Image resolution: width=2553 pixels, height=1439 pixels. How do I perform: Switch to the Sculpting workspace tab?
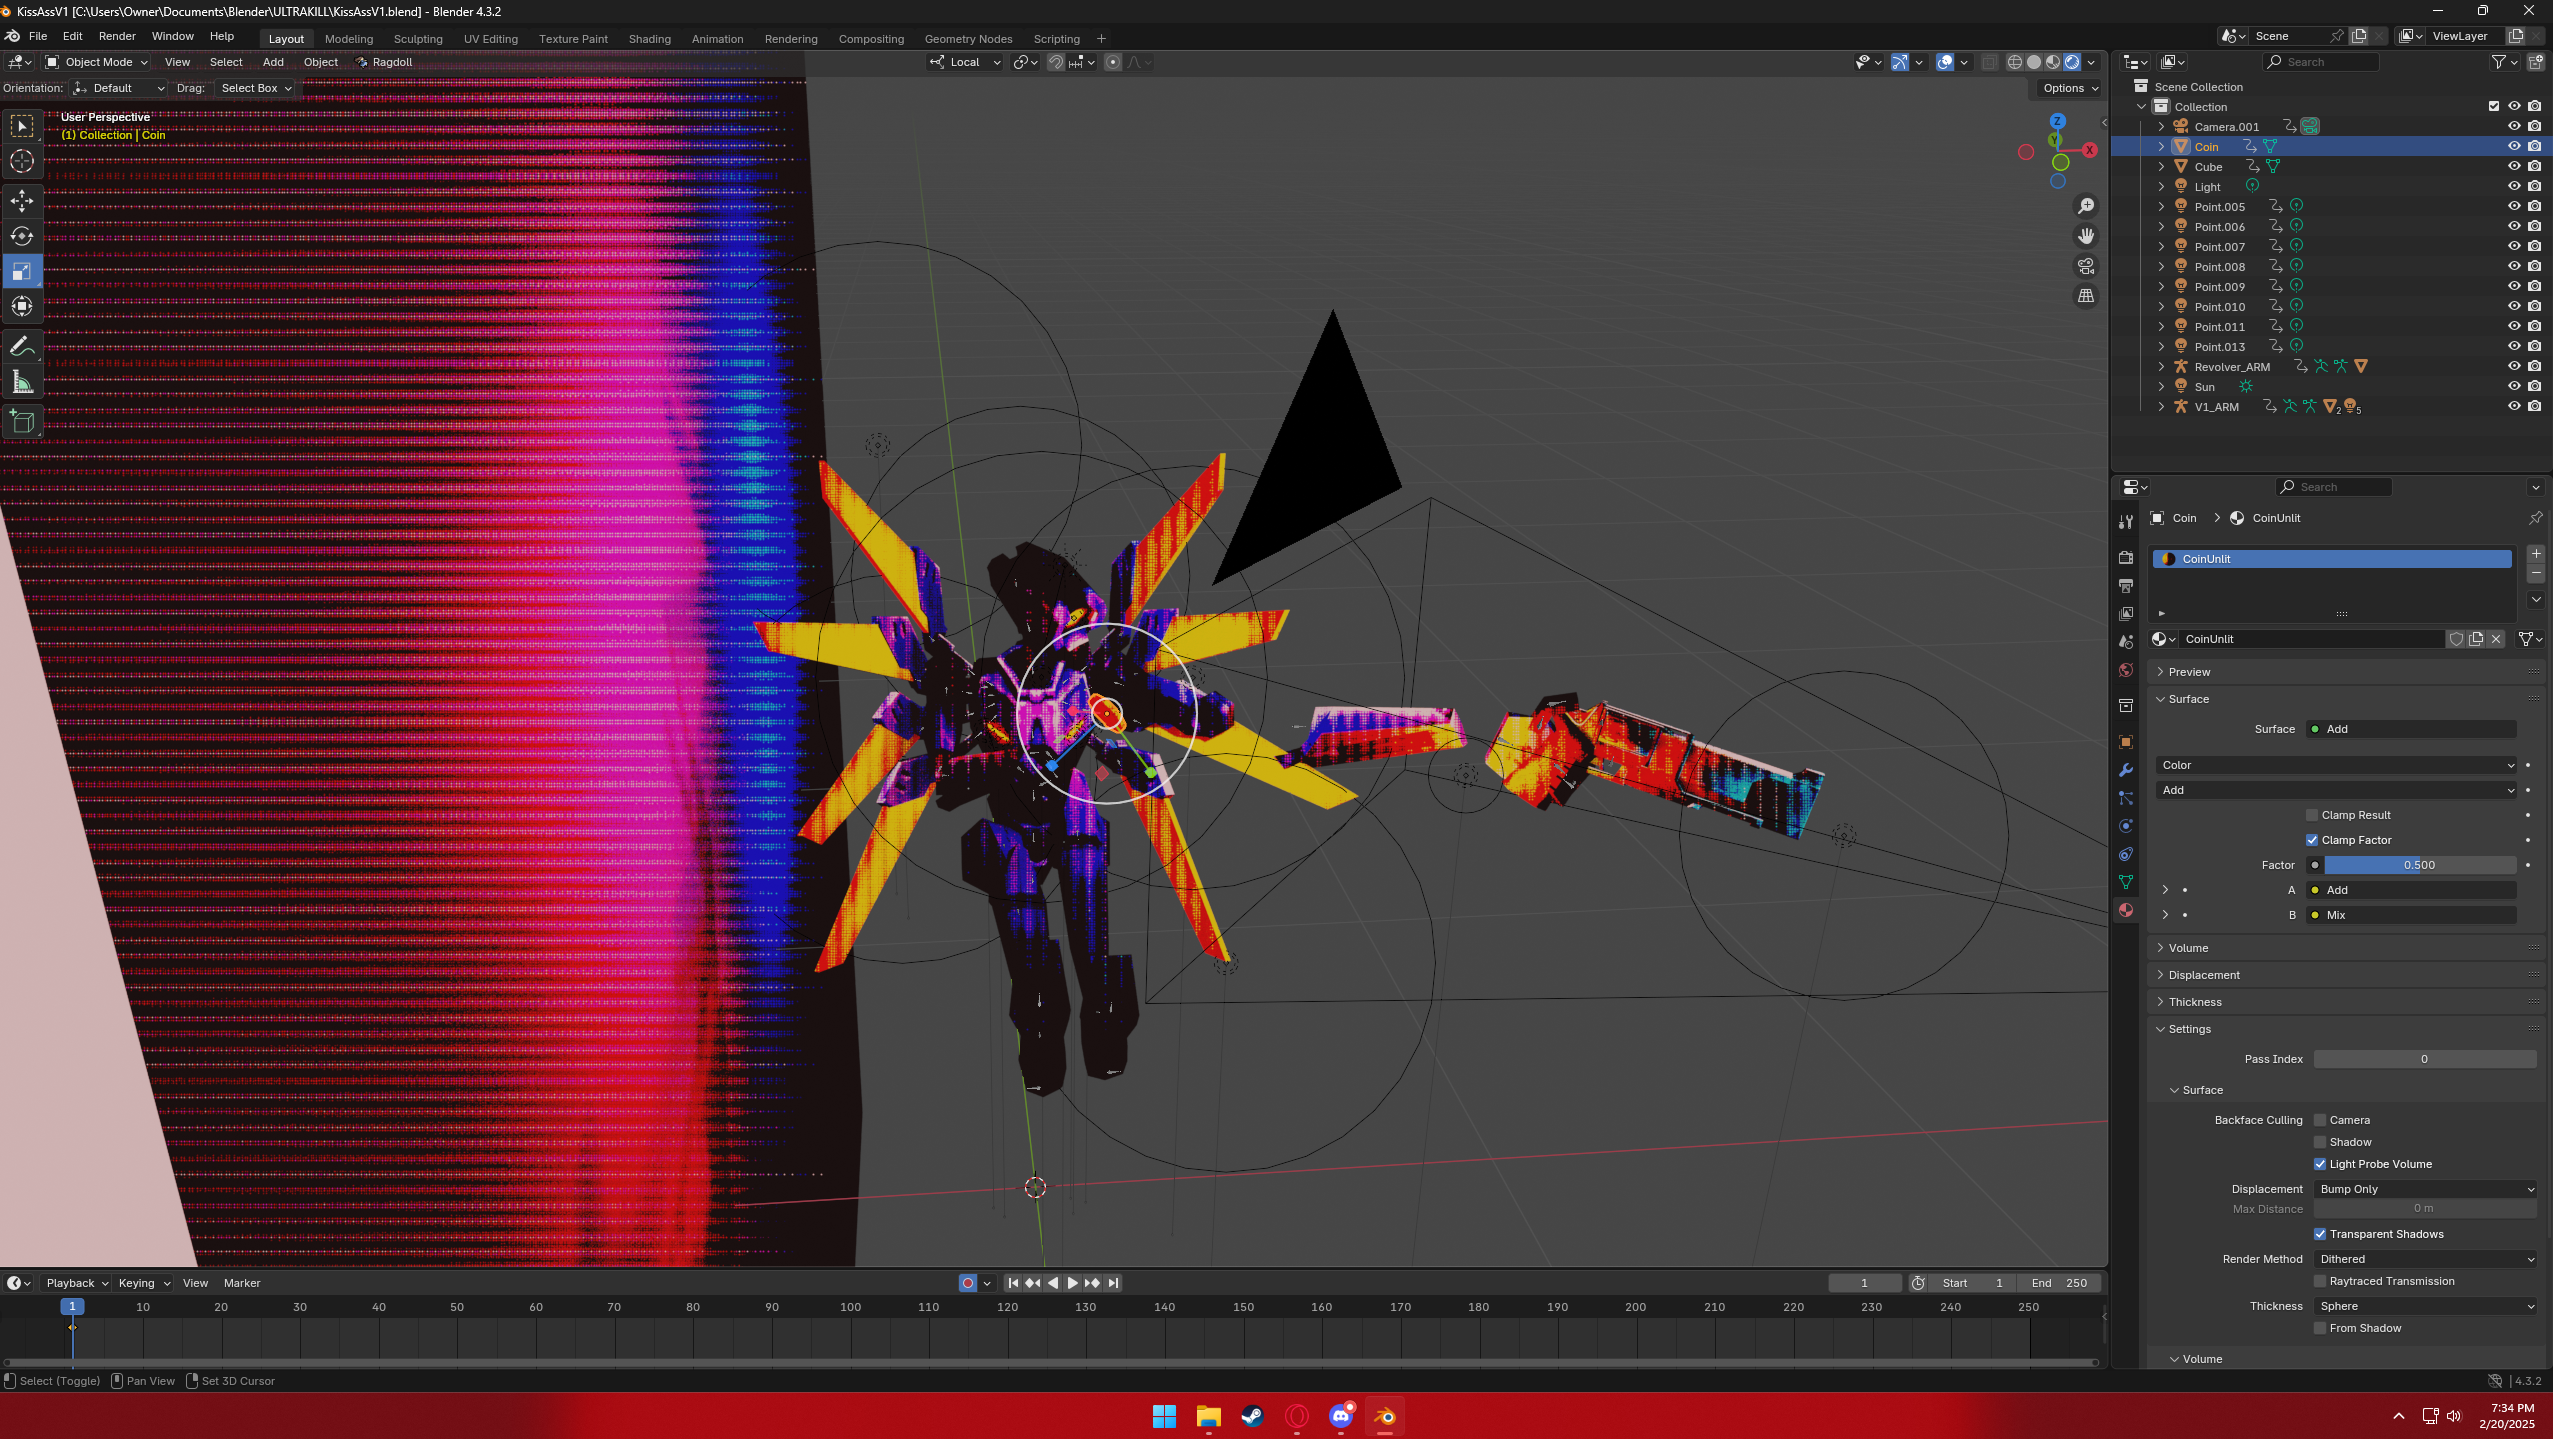pyautogui.click(x=418, y=39)
